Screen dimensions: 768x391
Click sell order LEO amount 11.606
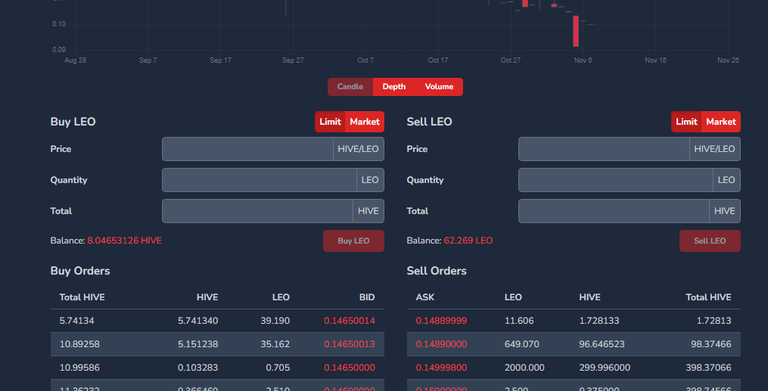click(x=519, y=321)
